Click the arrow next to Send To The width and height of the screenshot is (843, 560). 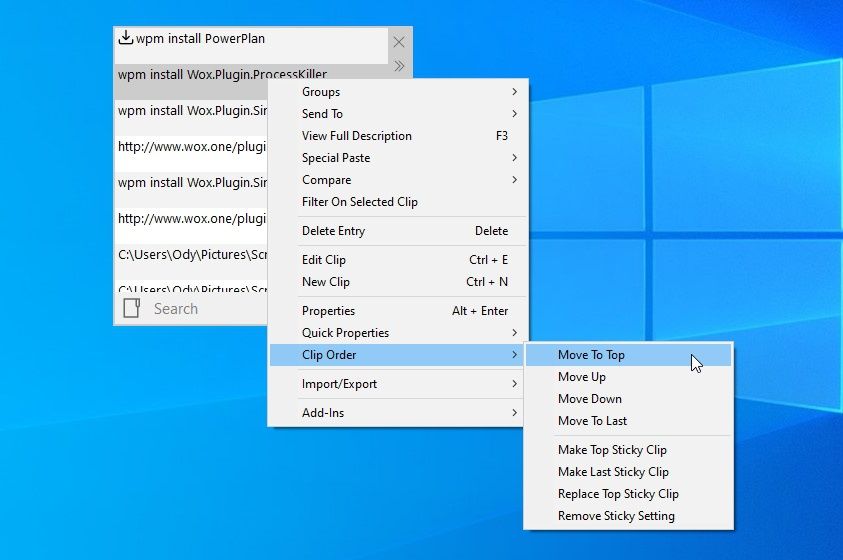tap(515, 114)
